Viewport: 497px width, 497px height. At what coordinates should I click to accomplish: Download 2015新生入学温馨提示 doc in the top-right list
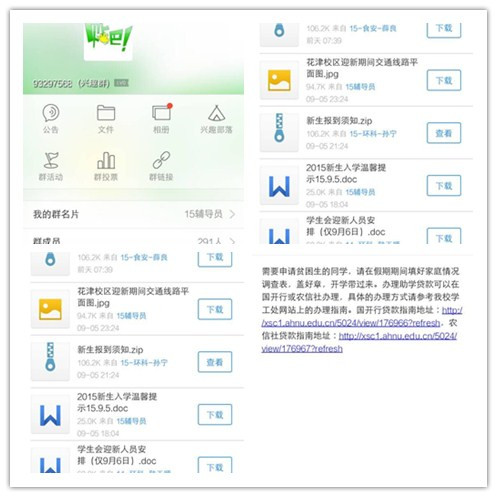tap(444, 186)
